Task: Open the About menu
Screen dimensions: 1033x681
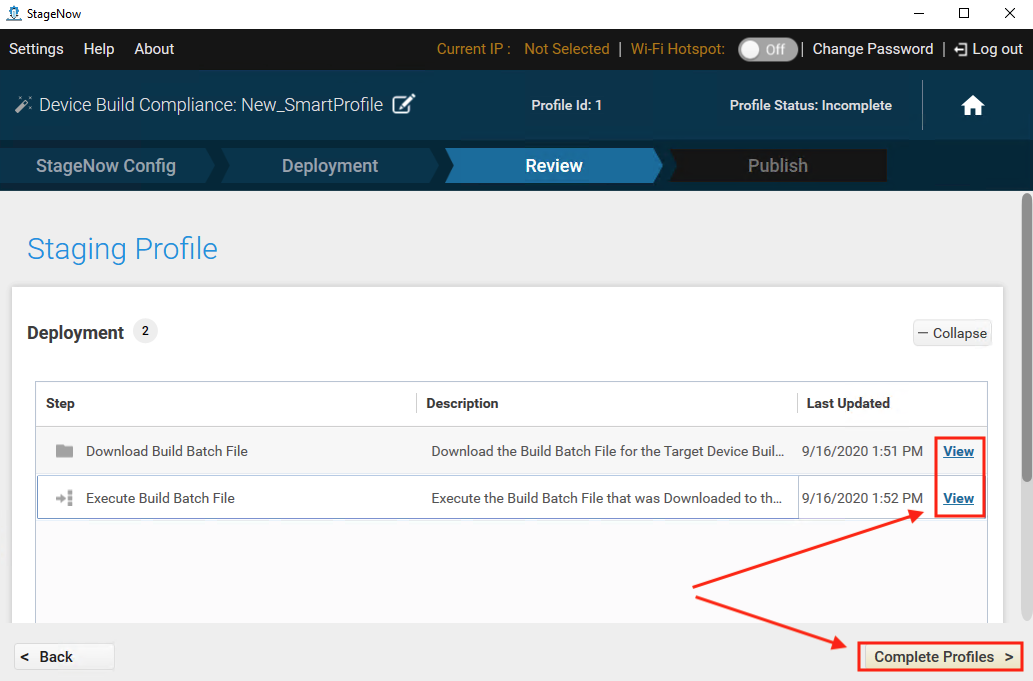Action: (154, 49)
